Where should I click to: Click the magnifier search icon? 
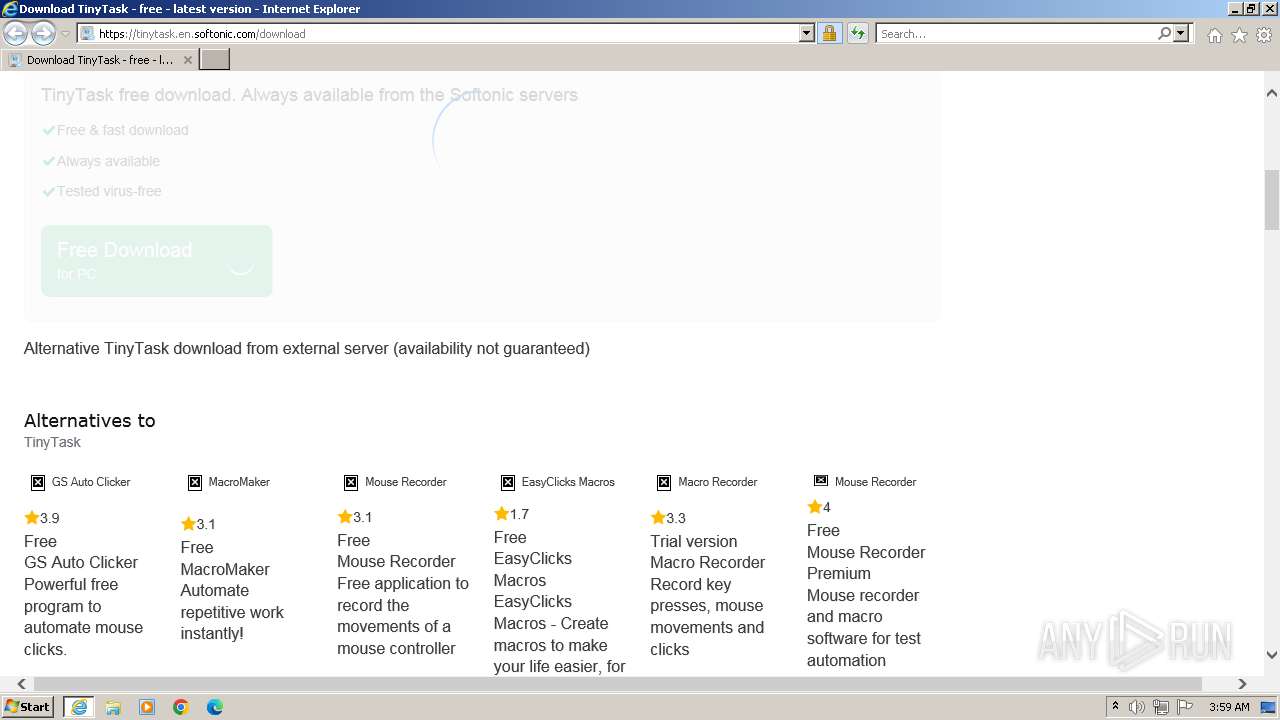pos(1164,33)
